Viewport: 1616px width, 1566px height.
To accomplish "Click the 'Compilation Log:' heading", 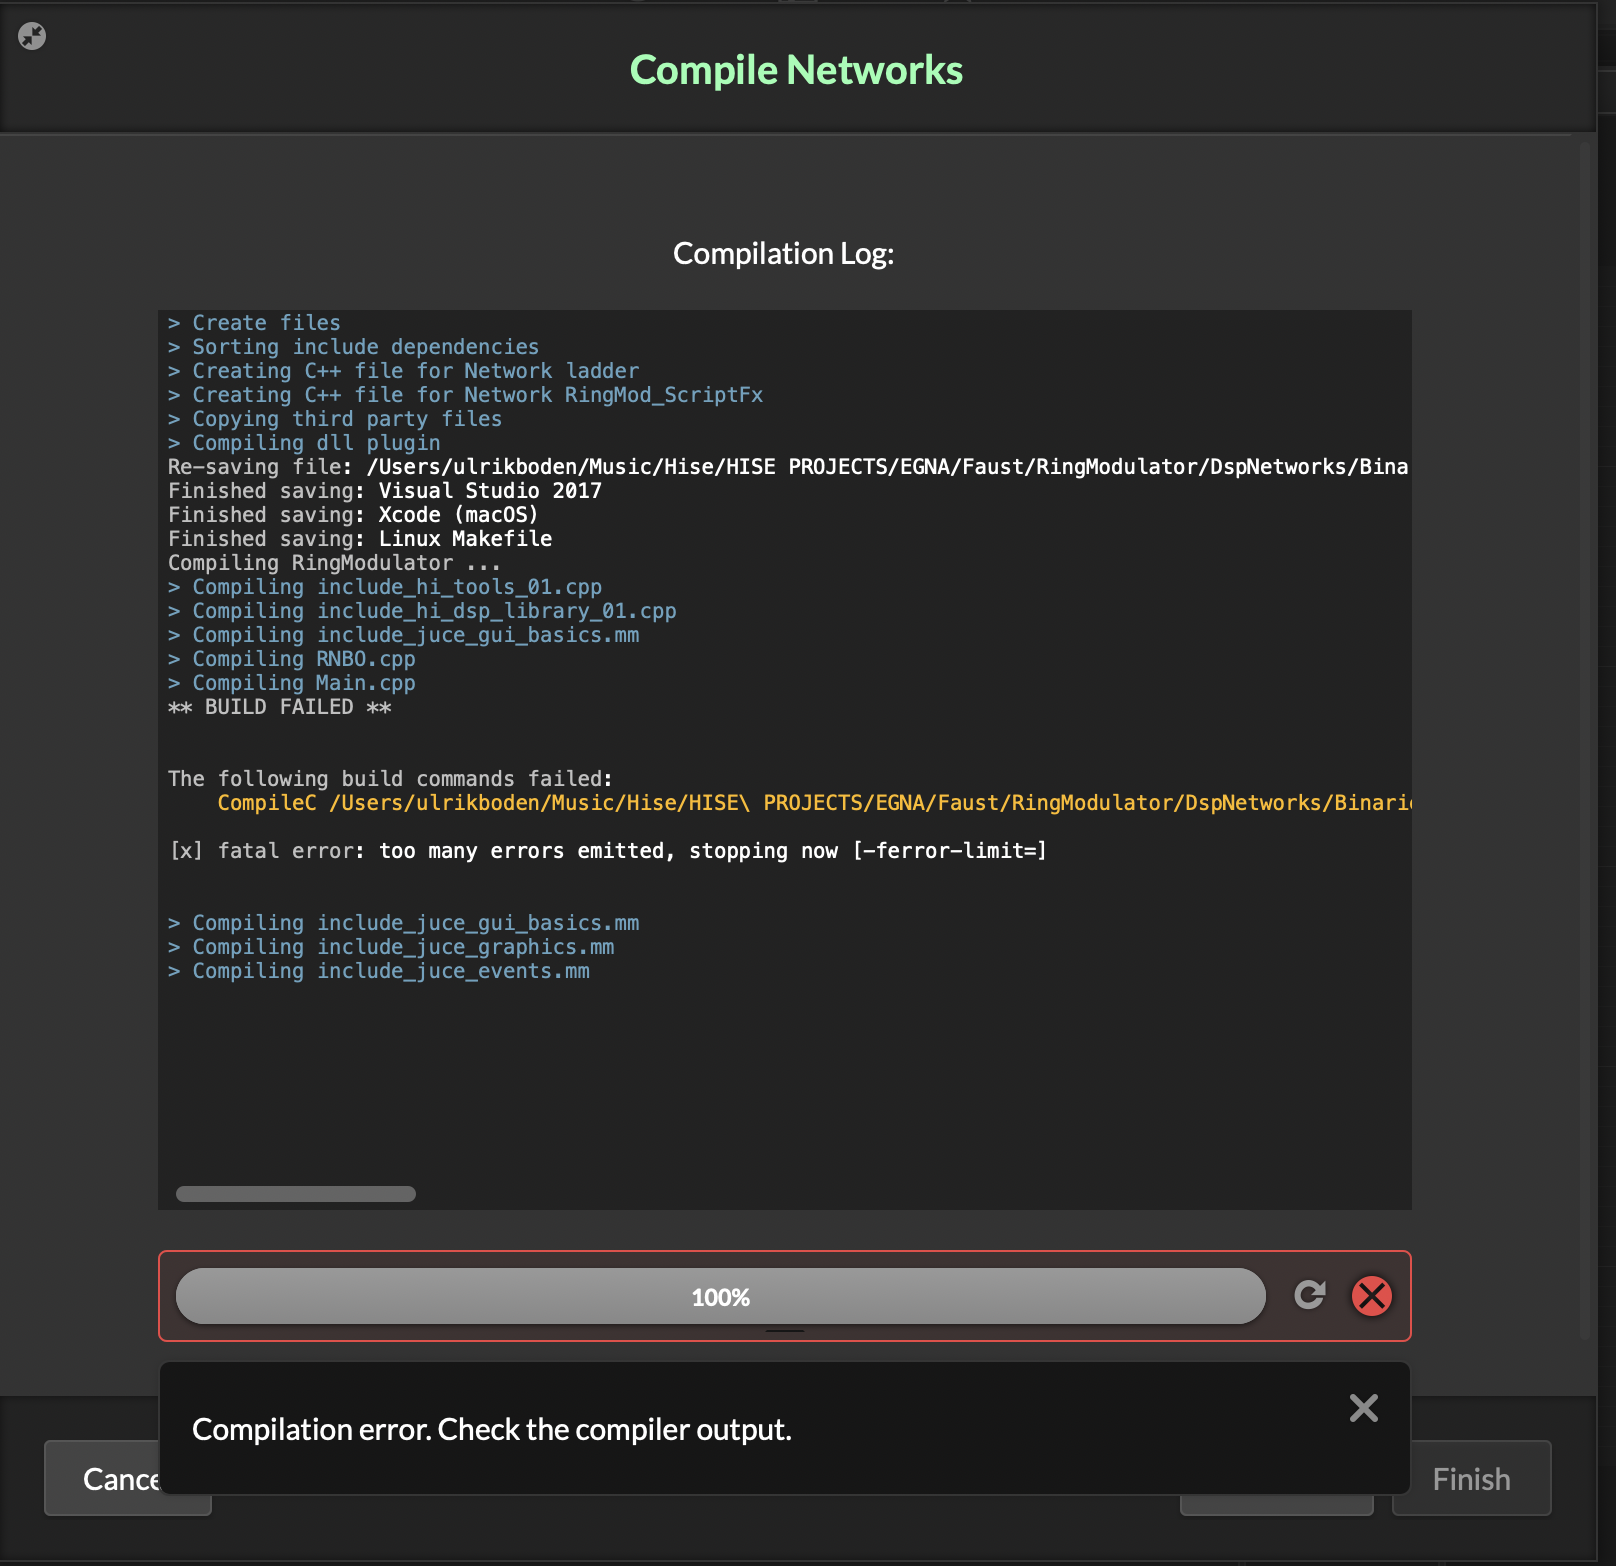I will click(783, 254).
